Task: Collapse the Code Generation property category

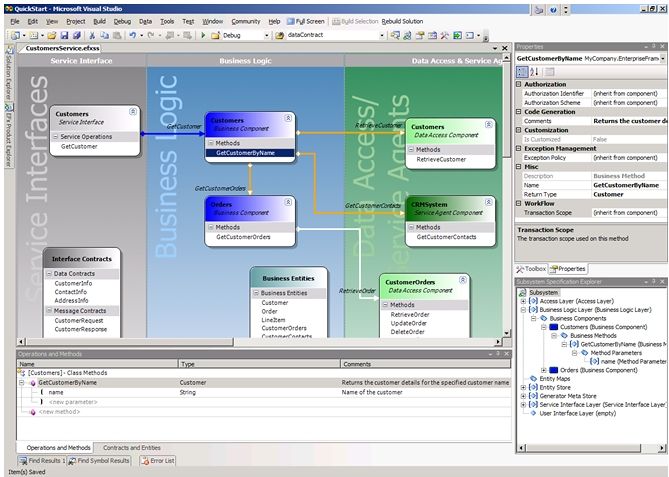Action: coord(519,112)
